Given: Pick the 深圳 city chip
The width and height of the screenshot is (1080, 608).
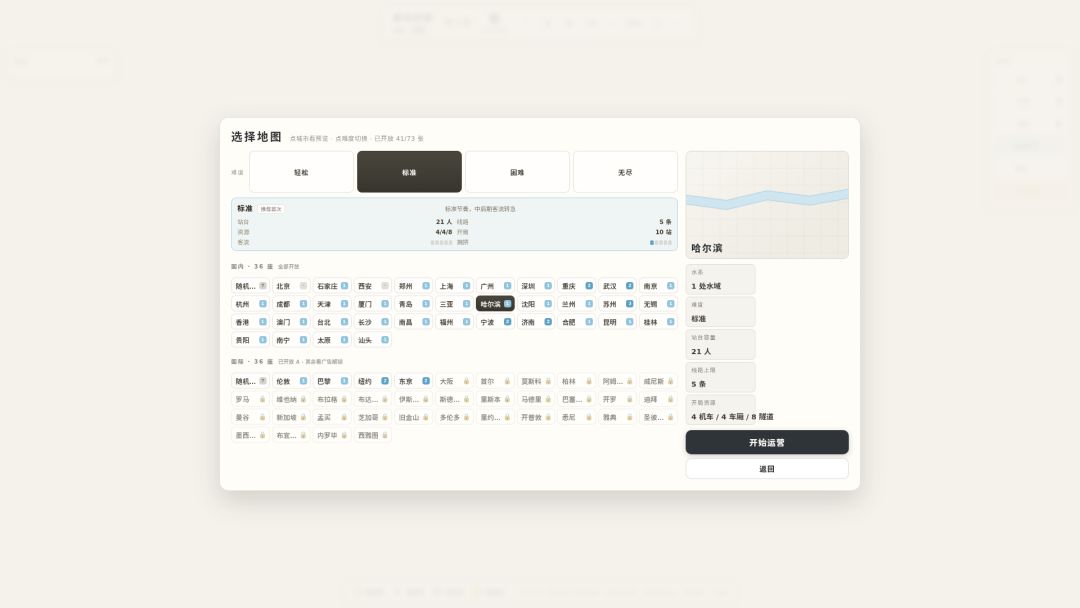Looking at the screenshot, I should 536,286.
